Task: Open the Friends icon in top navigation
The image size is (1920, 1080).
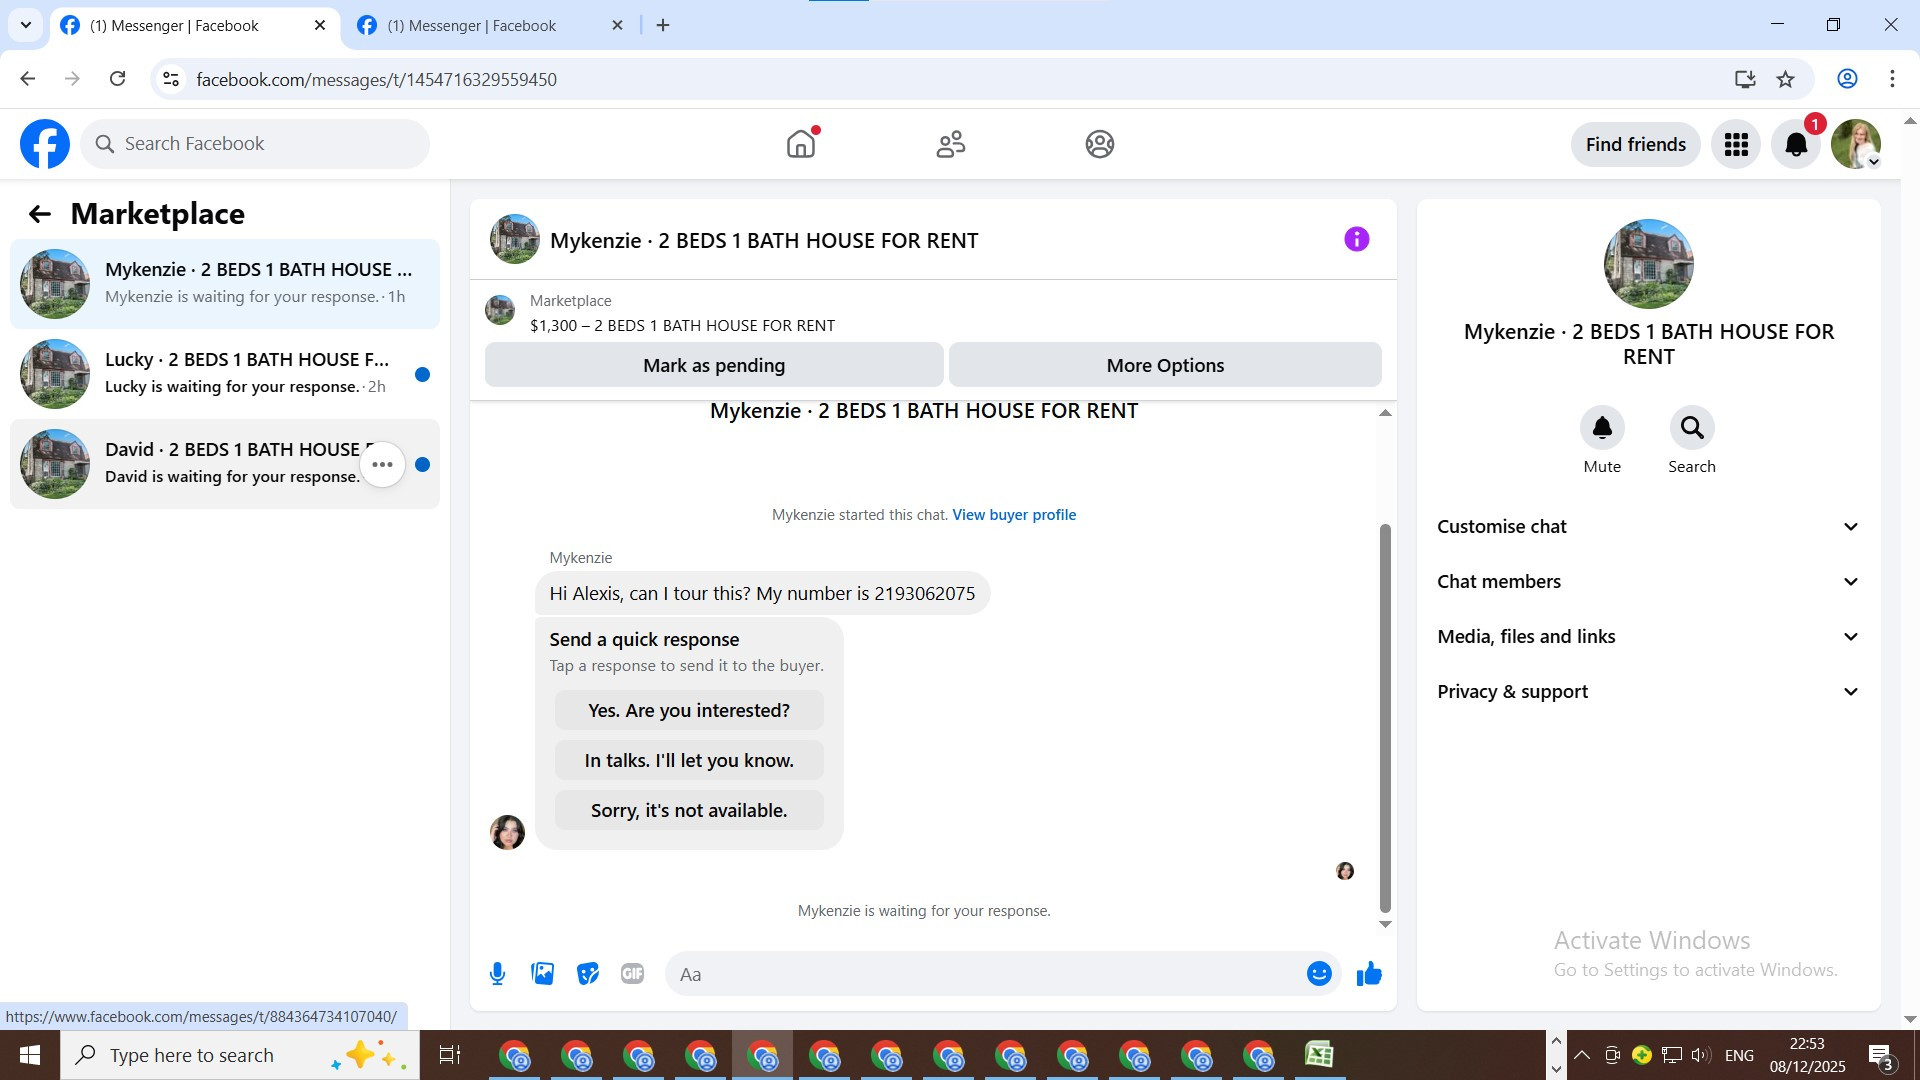Action: pyautogui.click(x=951, y=144)
